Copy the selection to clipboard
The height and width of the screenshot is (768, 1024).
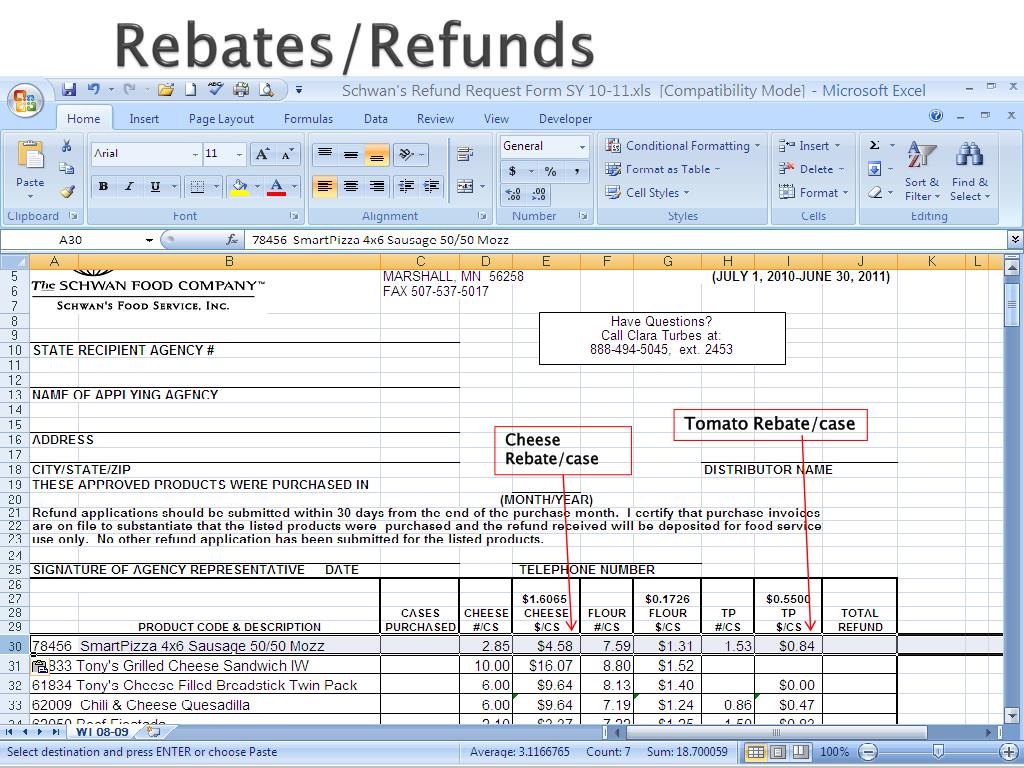[67, 168]
